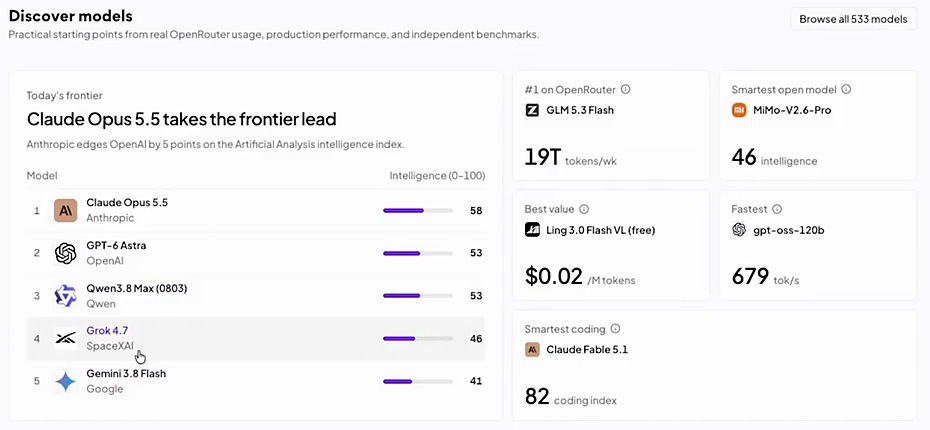The image size is (930, 430).
Task: Open GLM 5.3 Flash model name
Action: click(x=580, y=110)
